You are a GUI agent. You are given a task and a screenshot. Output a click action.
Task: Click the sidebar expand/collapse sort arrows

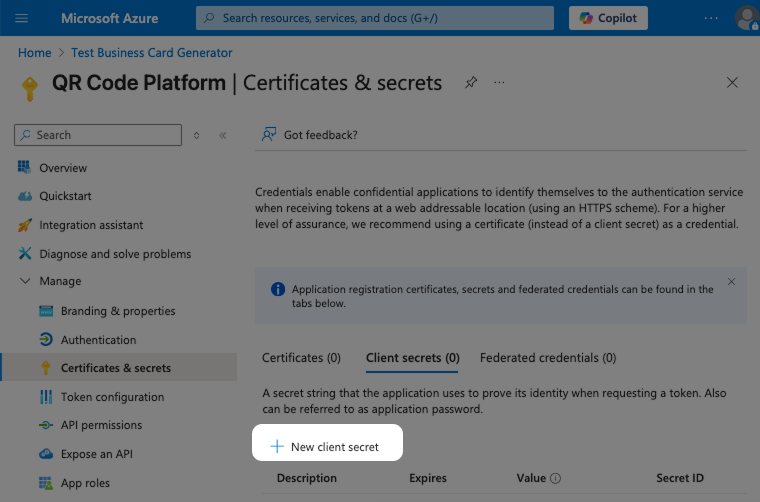click(196, 135)
